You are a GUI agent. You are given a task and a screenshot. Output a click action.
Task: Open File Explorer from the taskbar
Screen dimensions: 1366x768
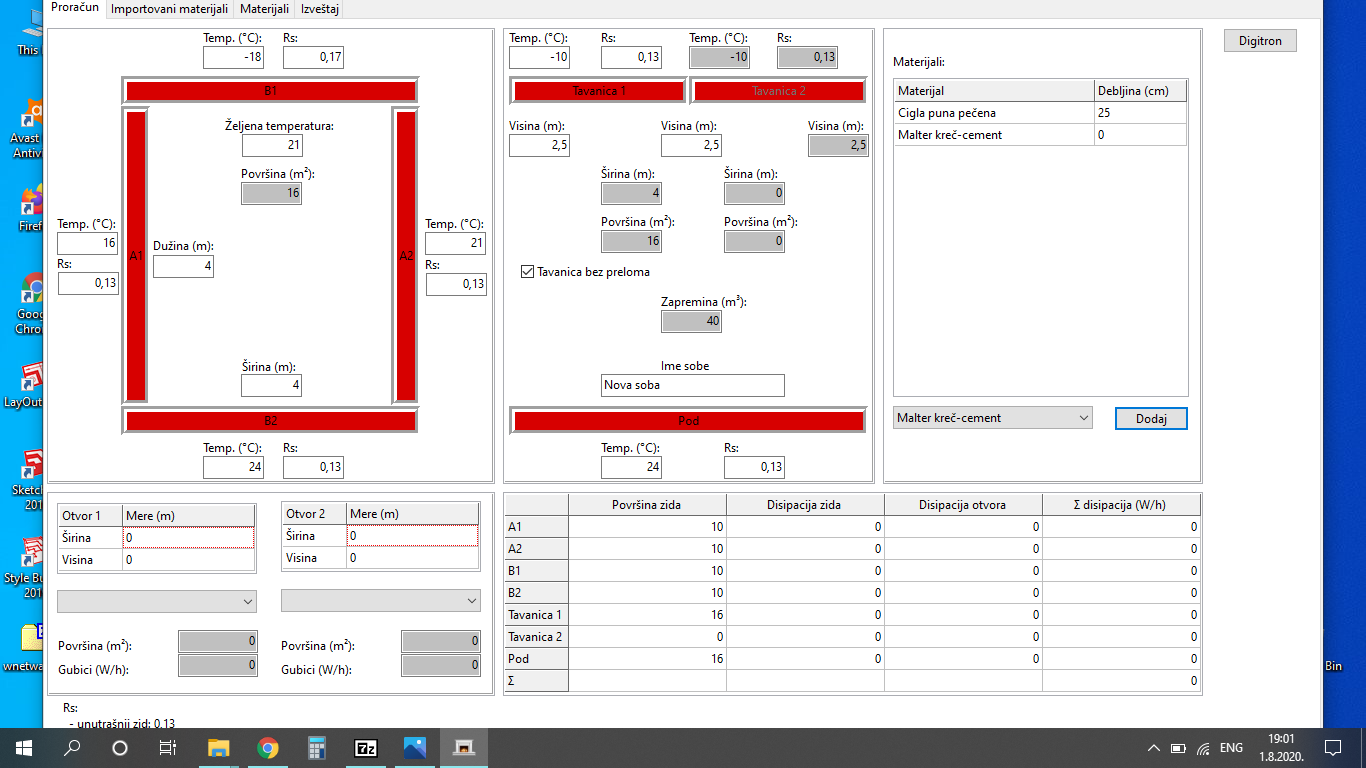point(218,747)
